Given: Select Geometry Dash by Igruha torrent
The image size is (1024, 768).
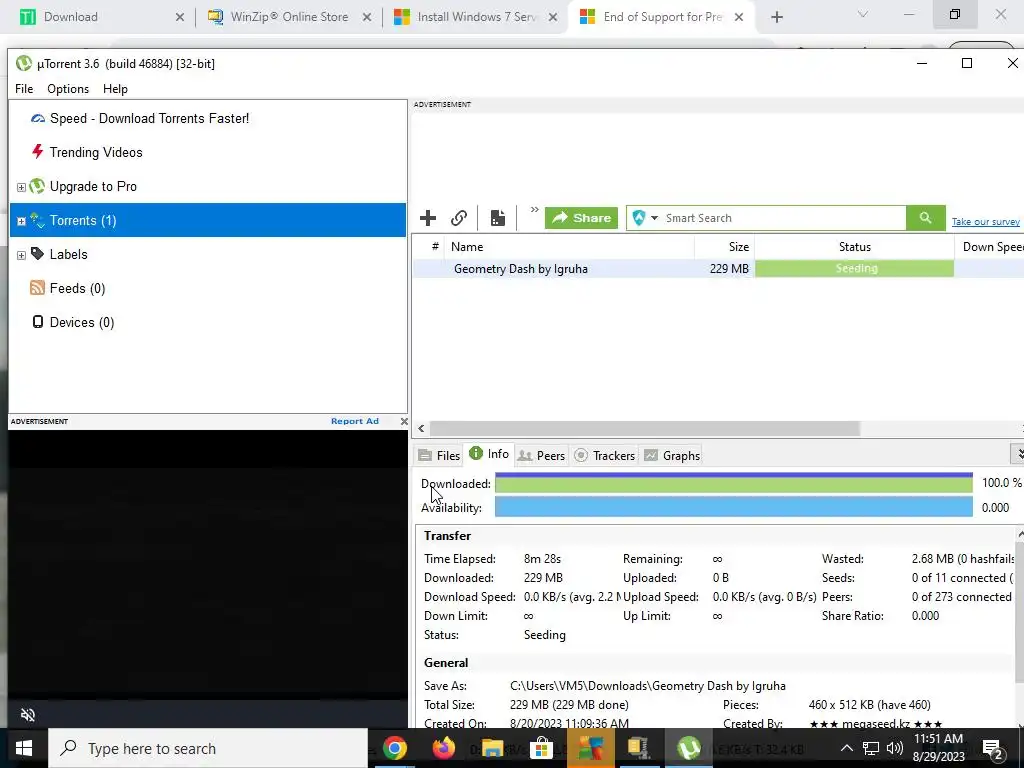Looking at the screenshot, I should (520, 268).
